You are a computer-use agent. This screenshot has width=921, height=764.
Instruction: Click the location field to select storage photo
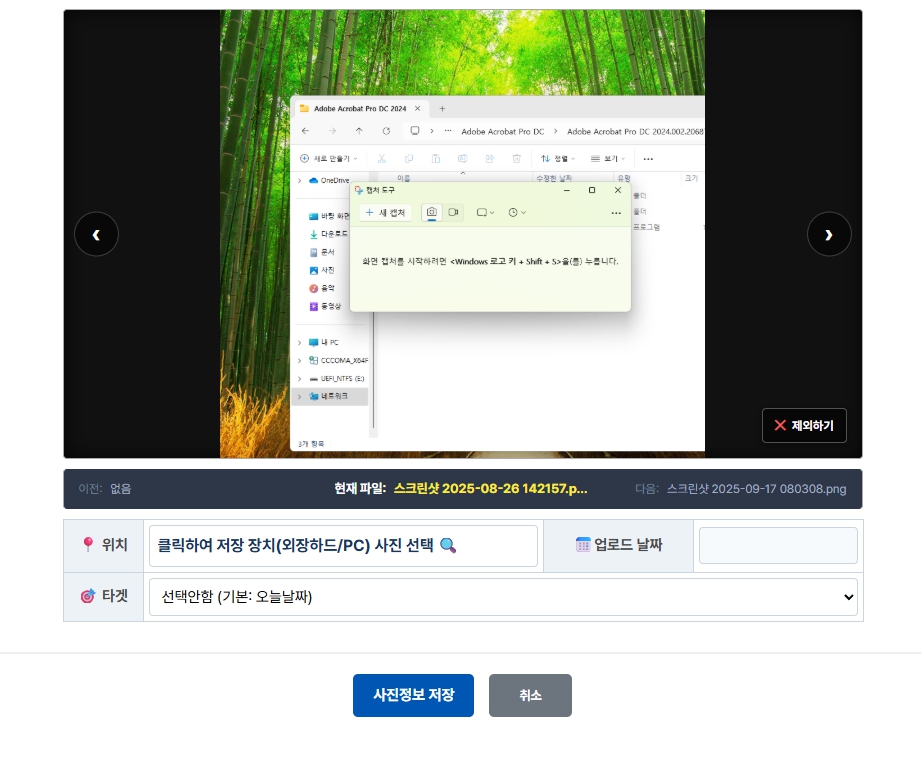click(343, 546)
